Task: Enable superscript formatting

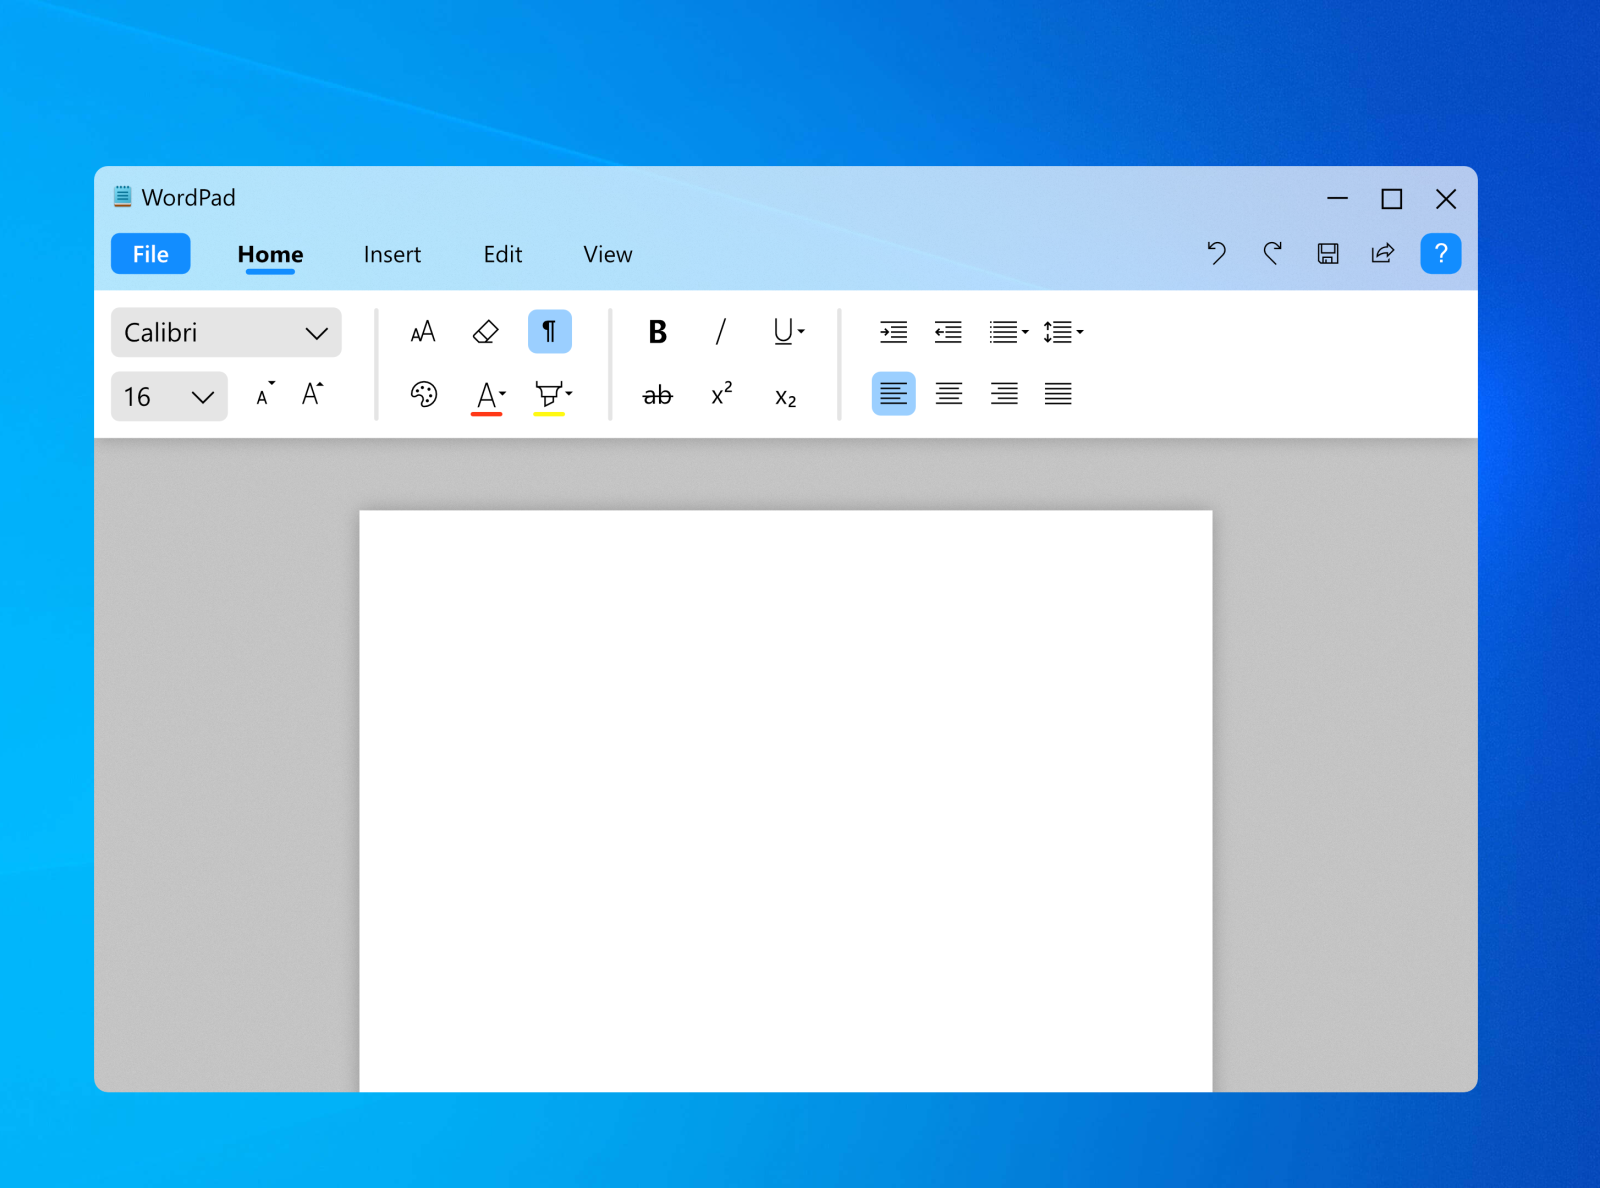Action: 721,396
